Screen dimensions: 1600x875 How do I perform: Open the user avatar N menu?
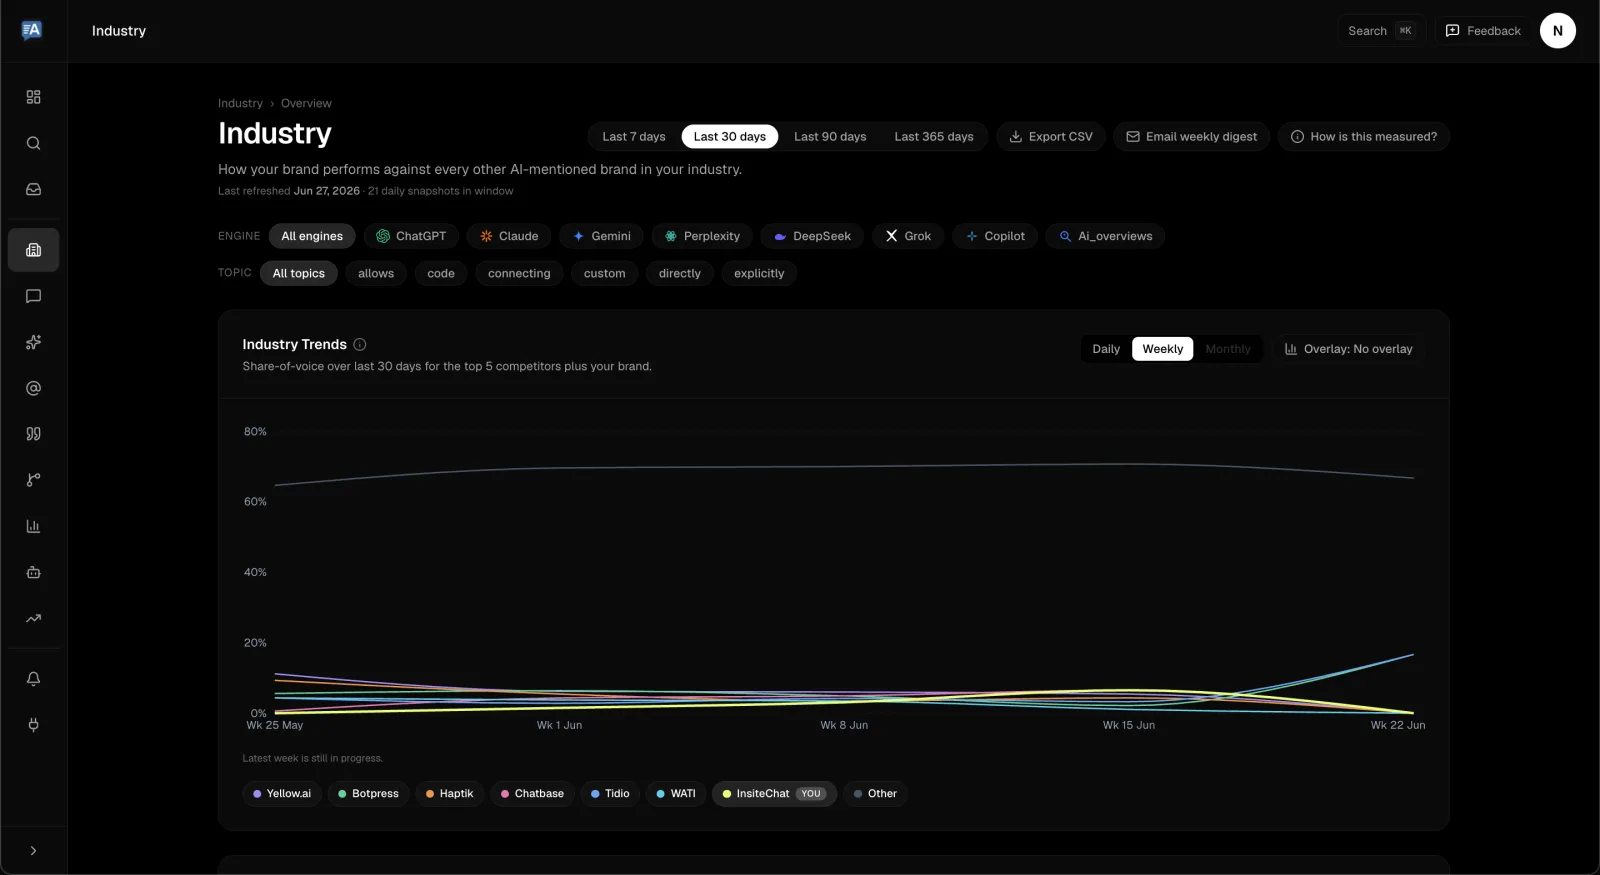pyautogui.click(x=1557, y=31)
